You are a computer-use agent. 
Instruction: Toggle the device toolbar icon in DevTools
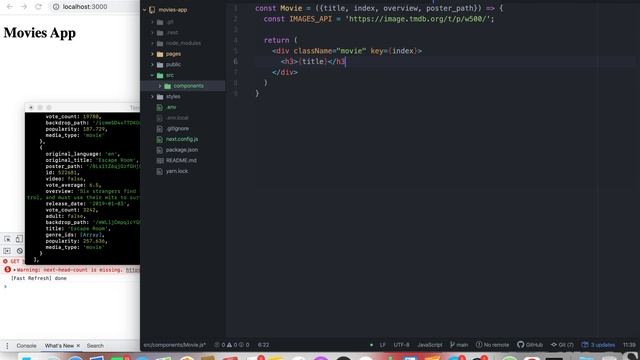[x=19, y=239]
